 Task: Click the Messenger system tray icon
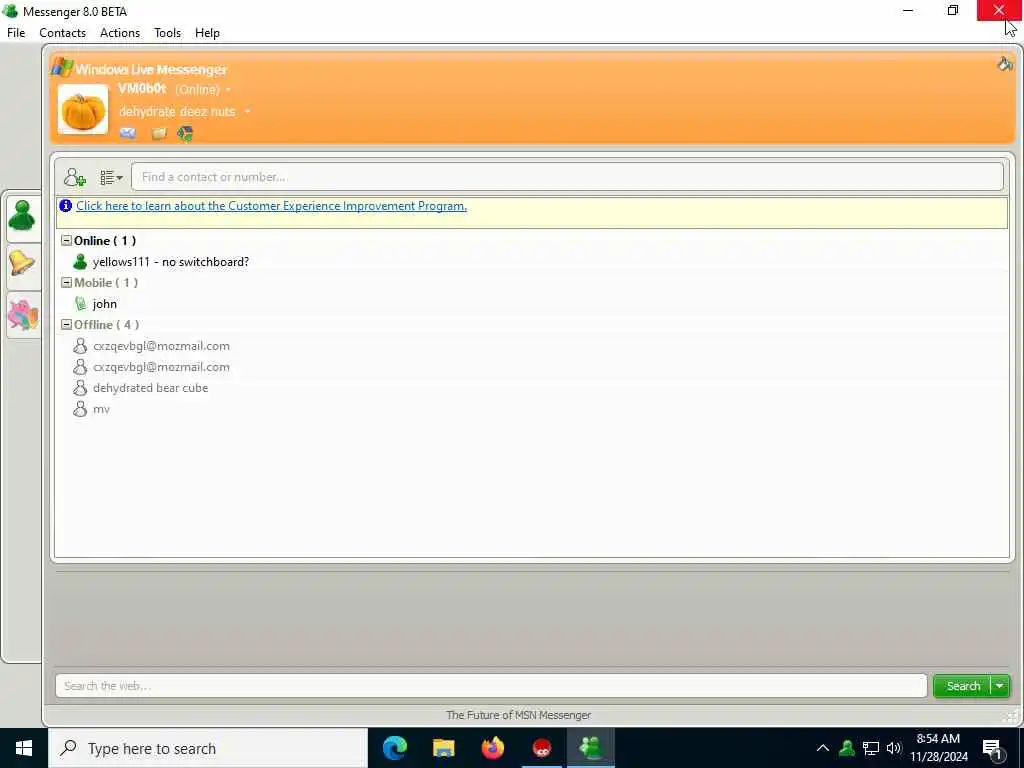point(847,748)
